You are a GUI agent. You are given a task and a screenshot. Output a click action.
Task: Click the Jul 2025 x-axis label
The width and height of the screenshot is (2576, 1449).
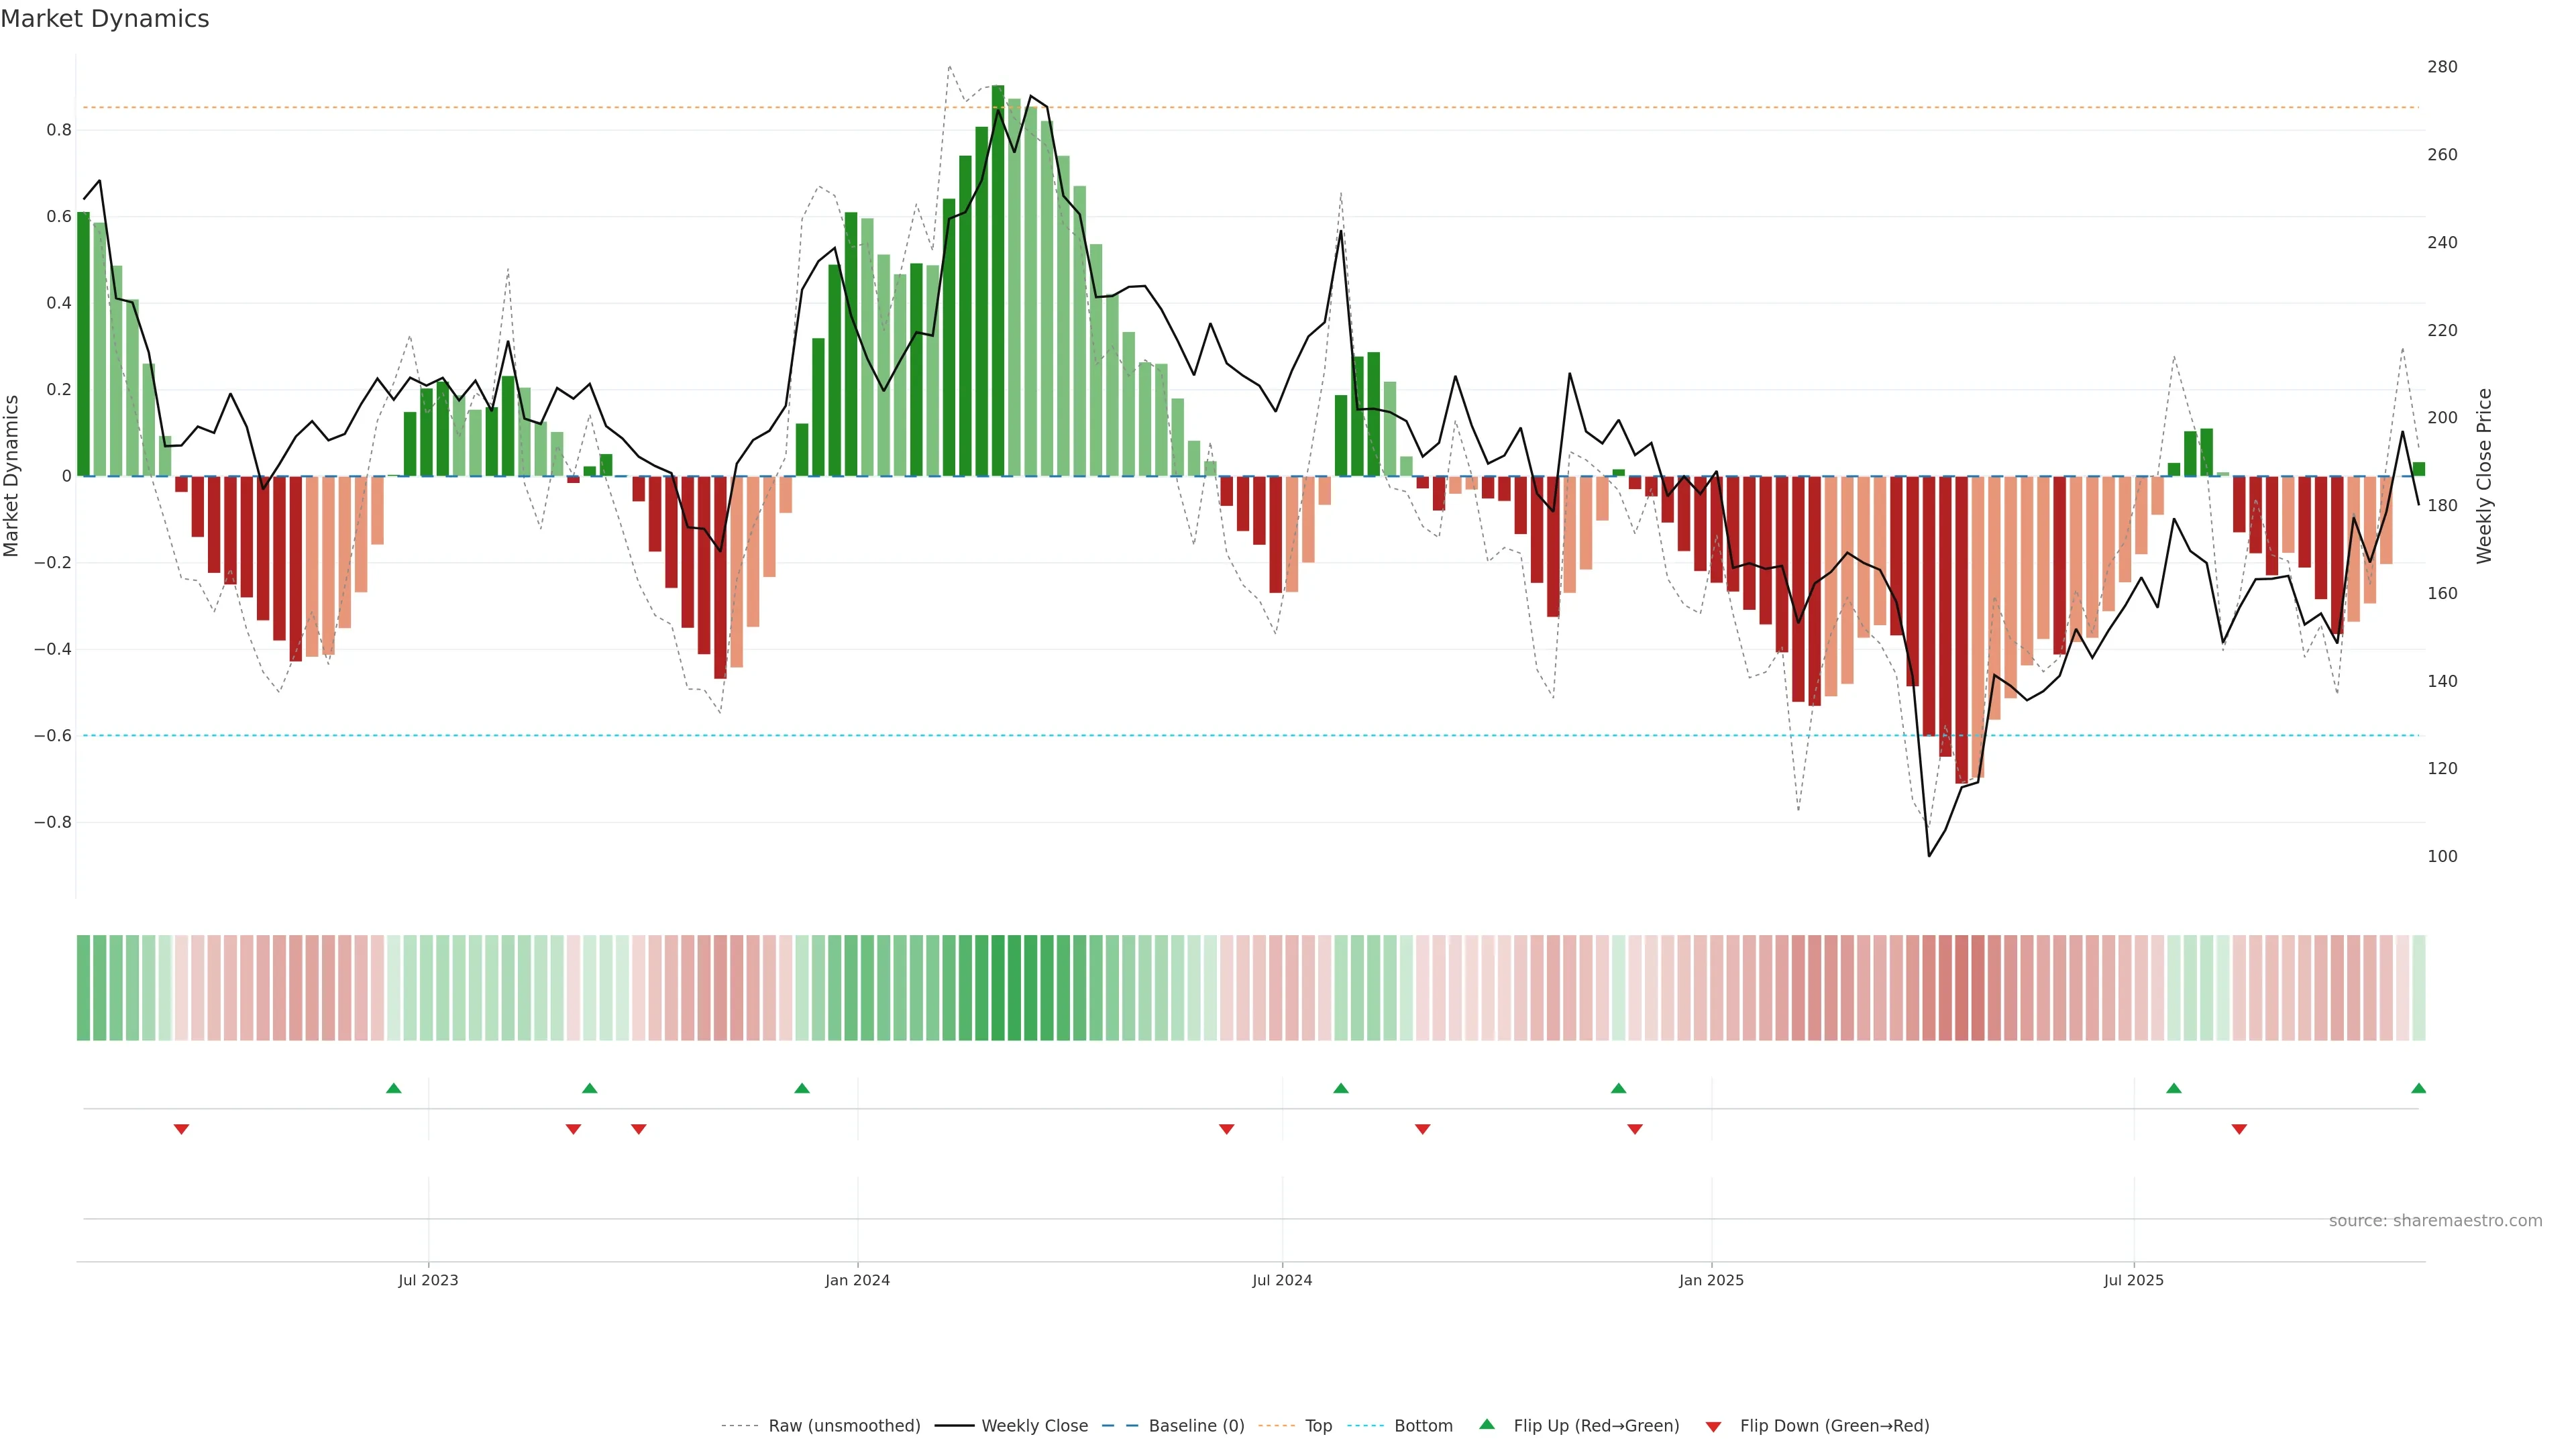(2133, 1280)
